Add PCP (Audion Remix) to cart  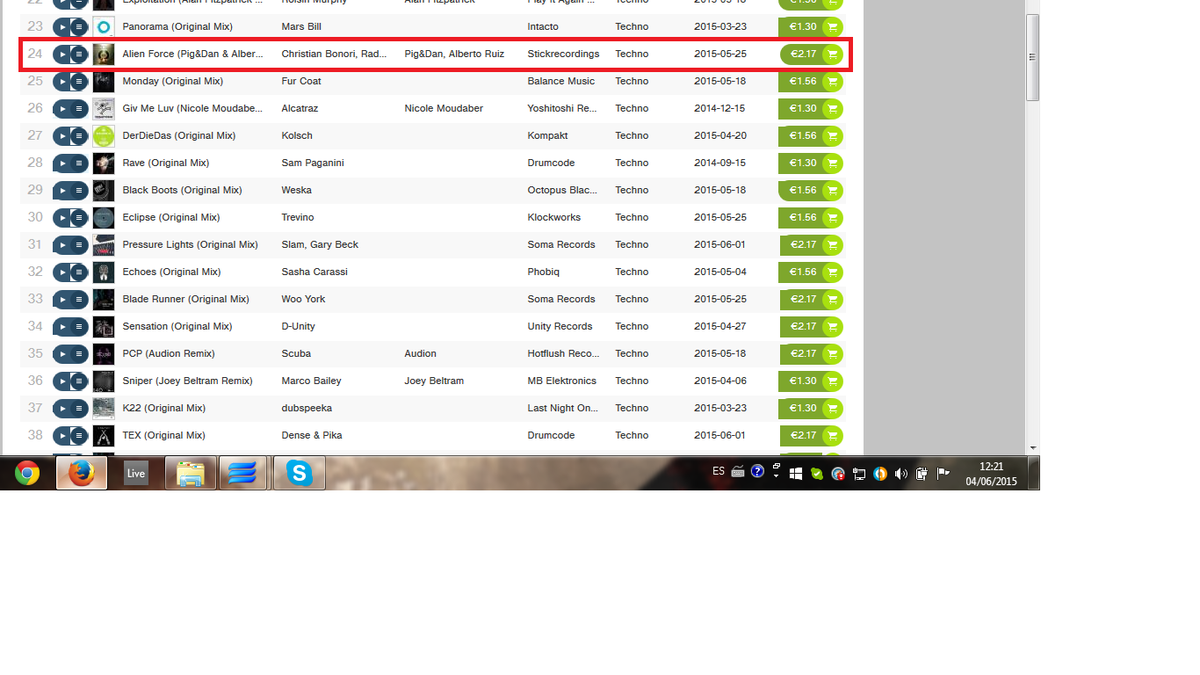click(811, 353)
